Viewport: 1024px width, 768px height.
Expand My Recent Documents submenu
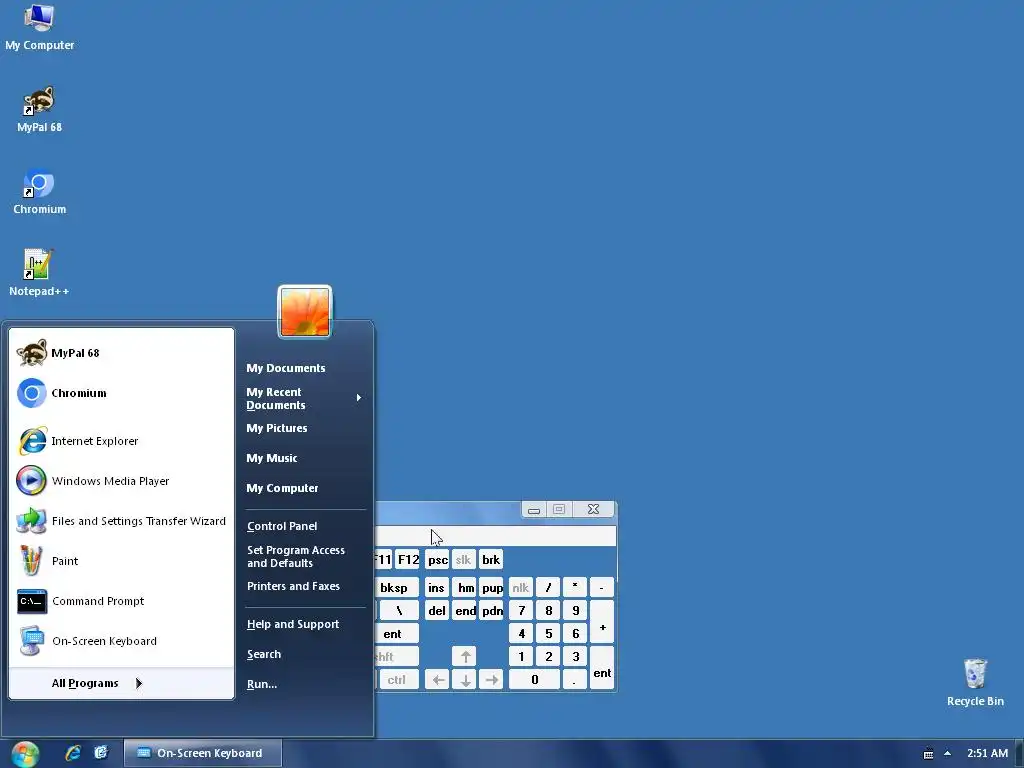[304, 398]
